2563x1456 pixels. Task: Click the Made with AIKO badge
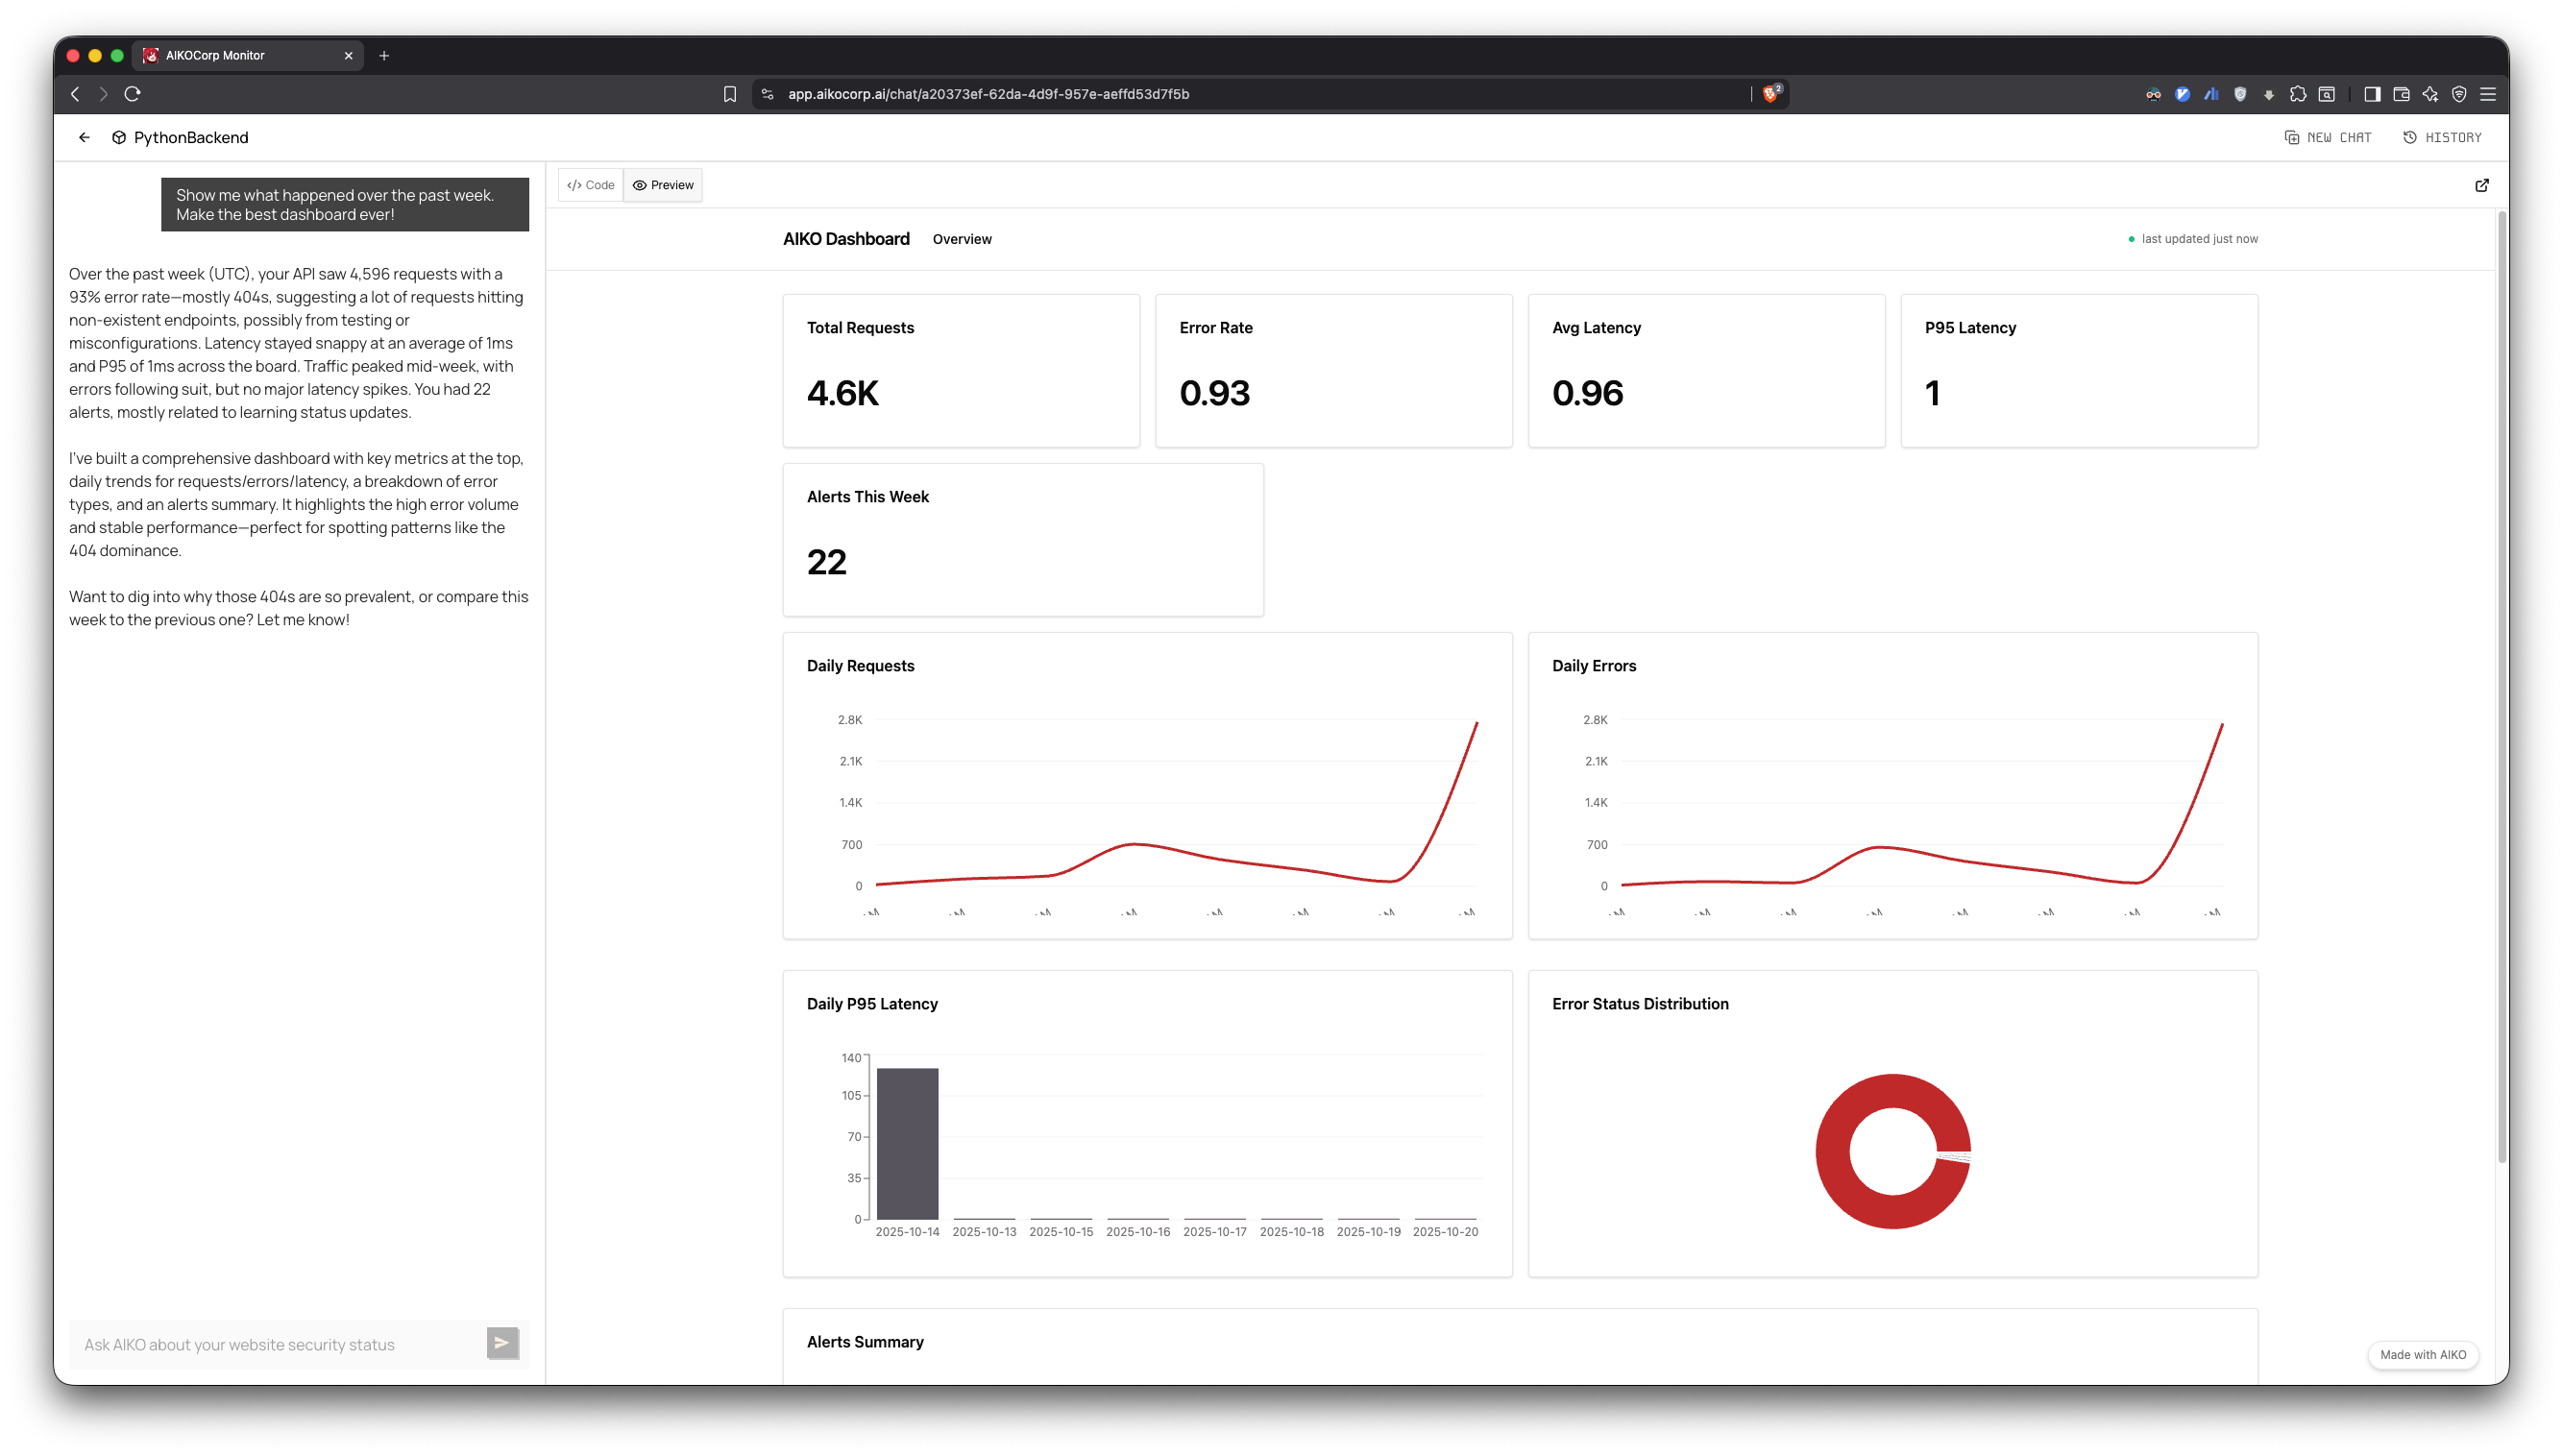2423,1354
